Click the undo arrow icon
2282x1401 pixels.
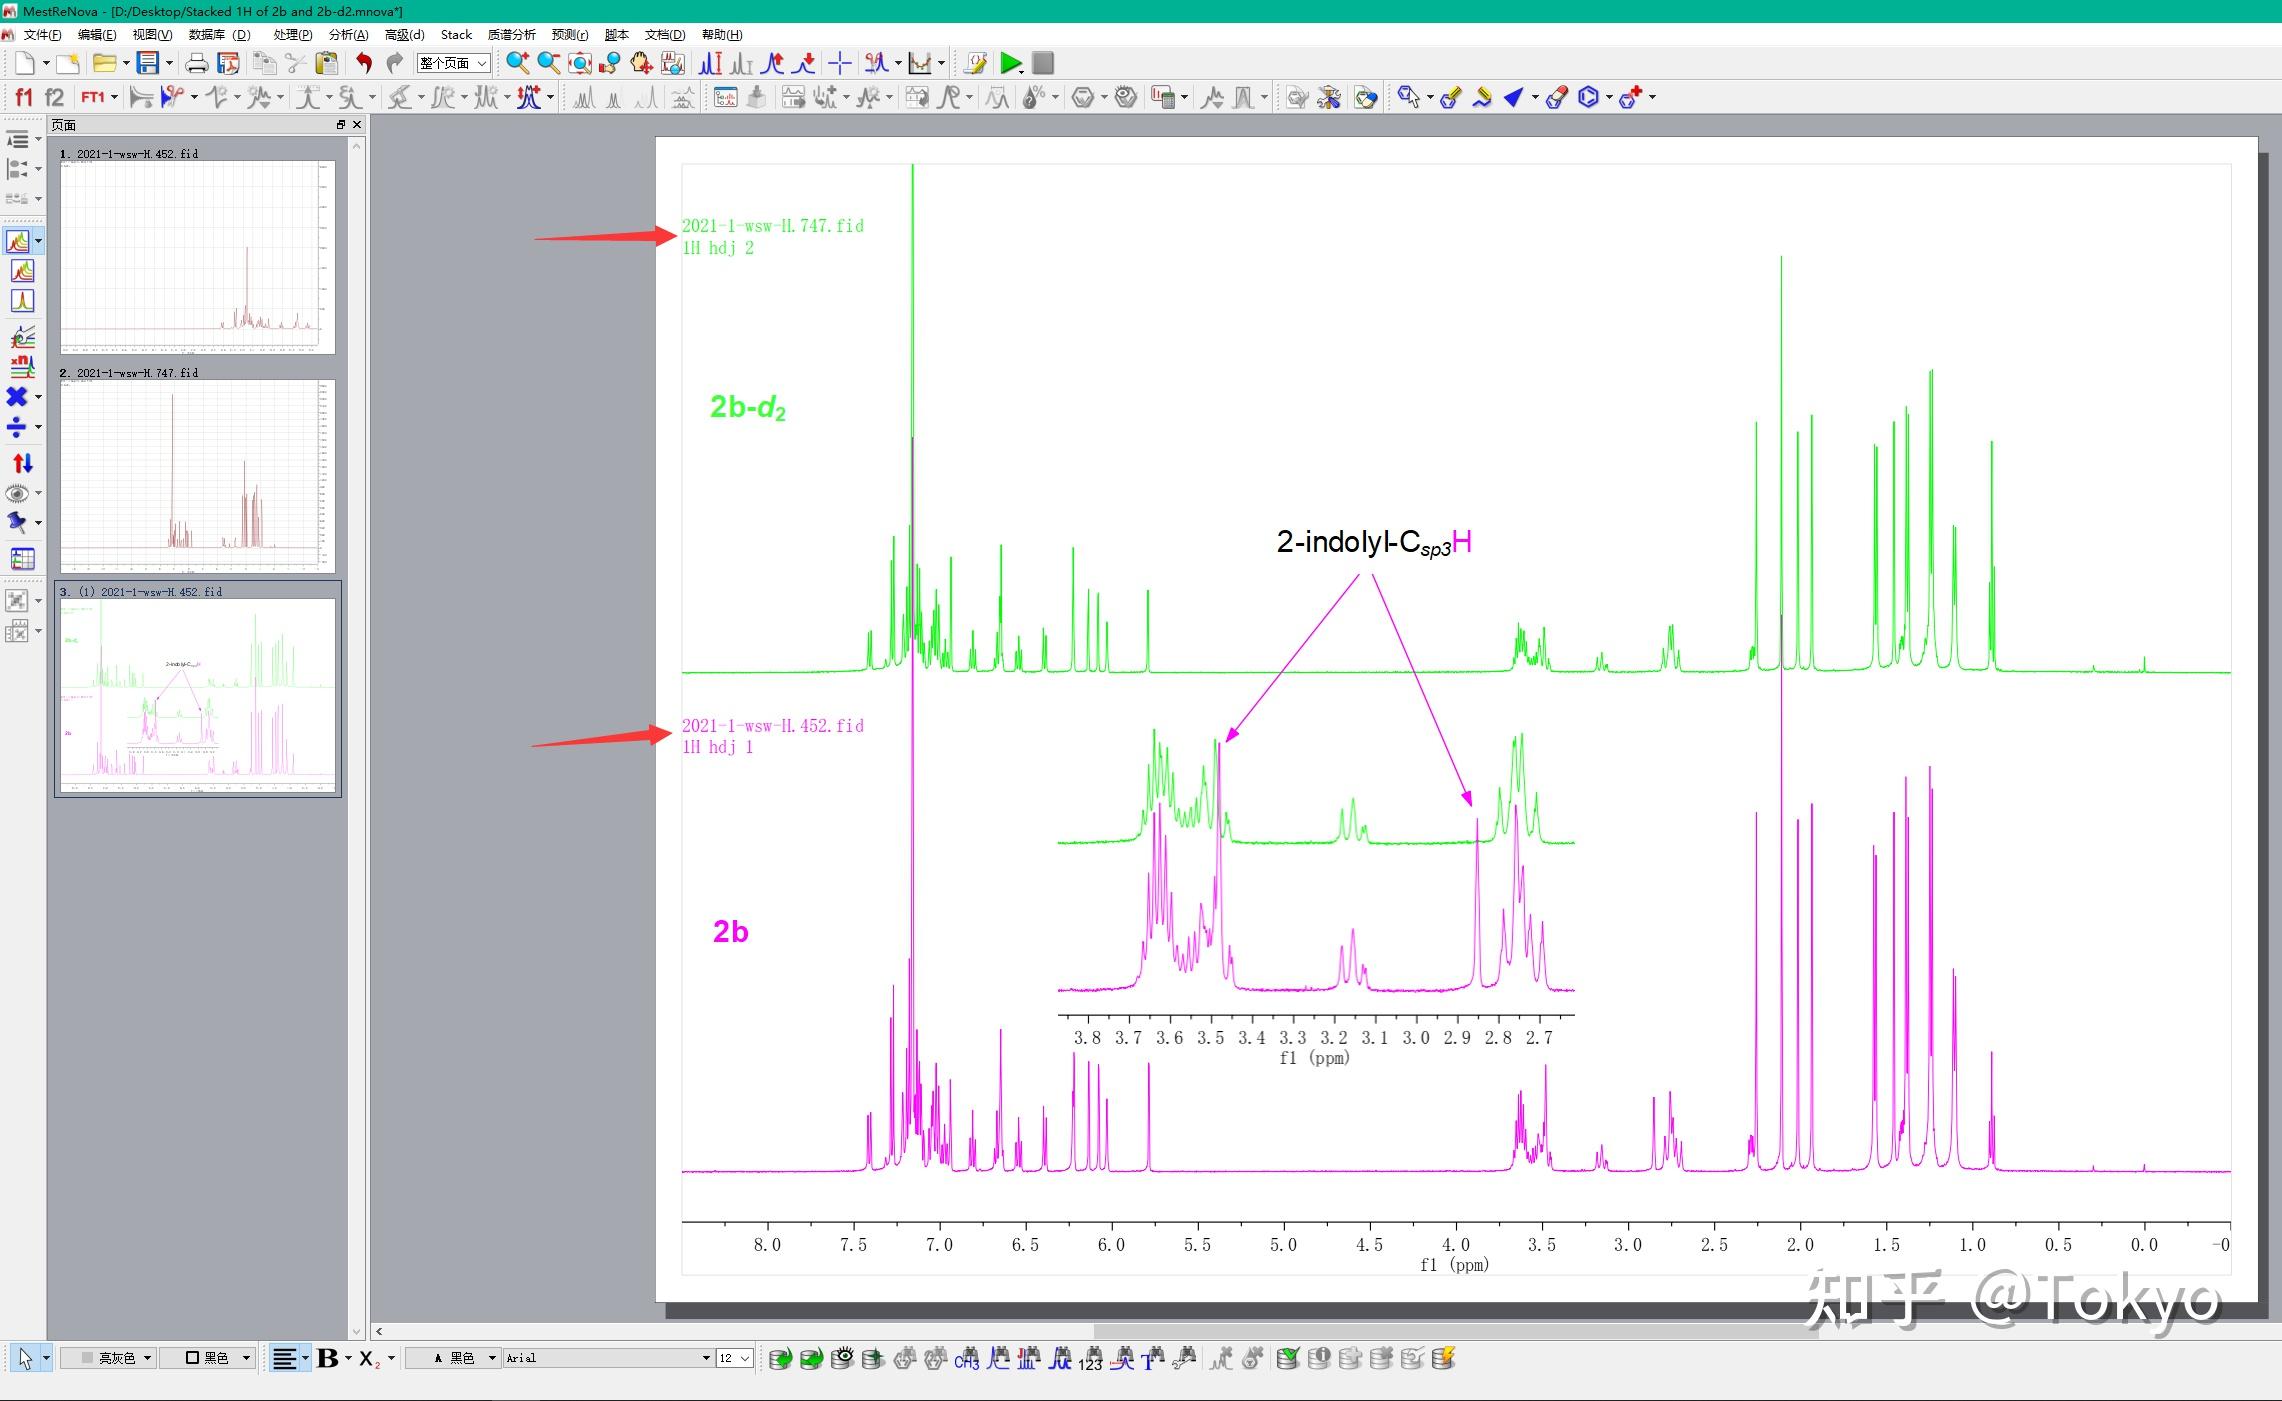(364, 63)
